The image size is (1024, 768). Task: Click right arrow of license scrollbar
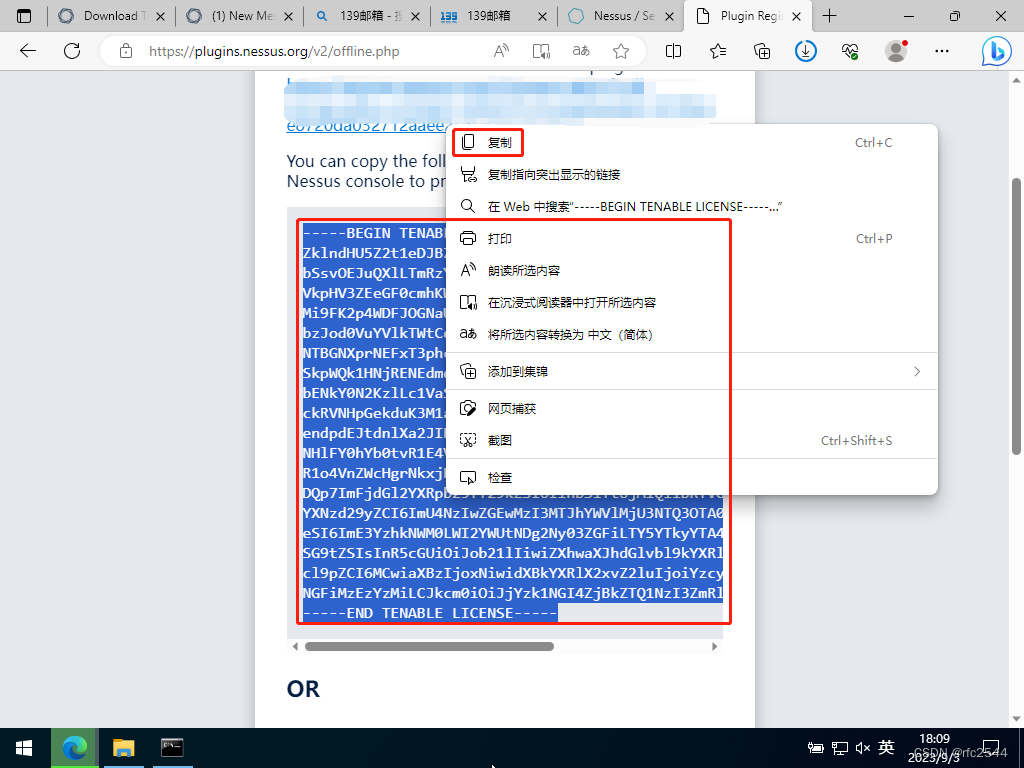click(714, 647)
